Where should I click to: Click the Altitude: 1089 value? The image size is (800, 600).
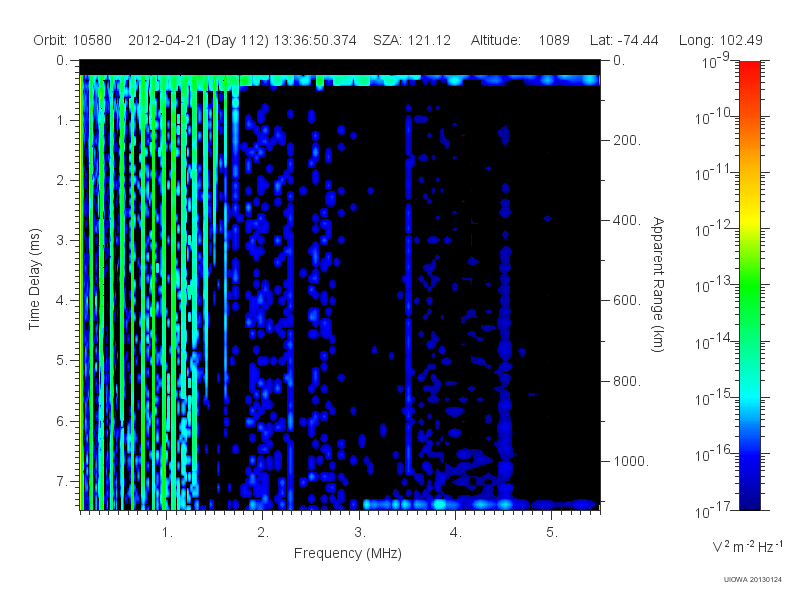(x=520, y=40)
